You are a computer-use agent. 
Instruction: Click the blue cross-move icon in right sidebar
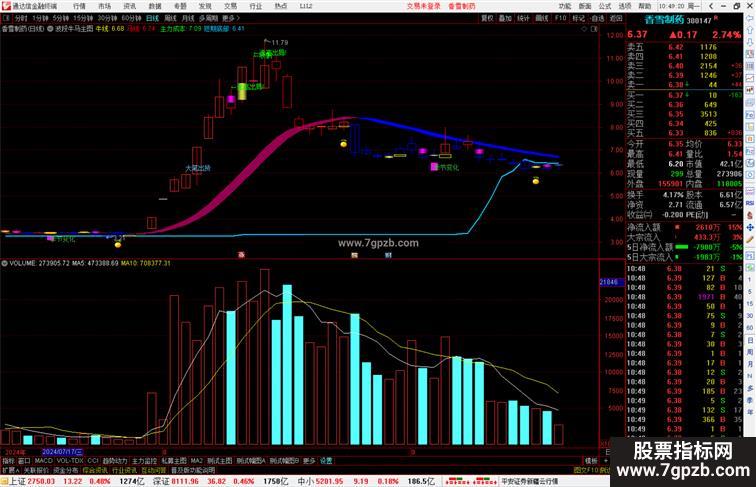coord(750,227)
